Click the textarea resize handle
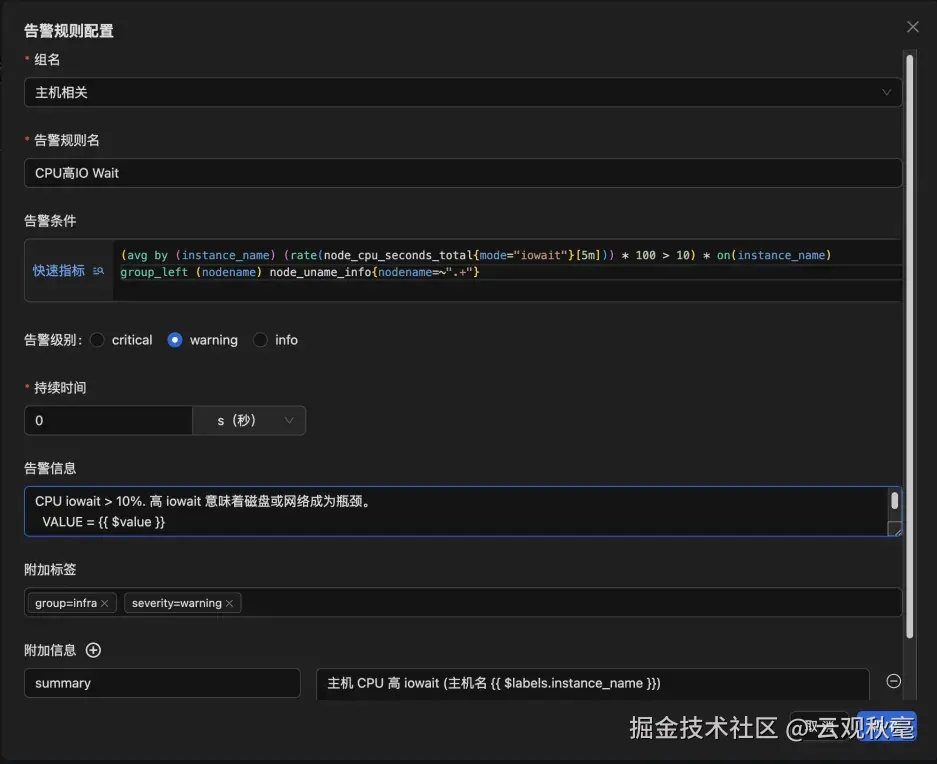 point(895,528)
